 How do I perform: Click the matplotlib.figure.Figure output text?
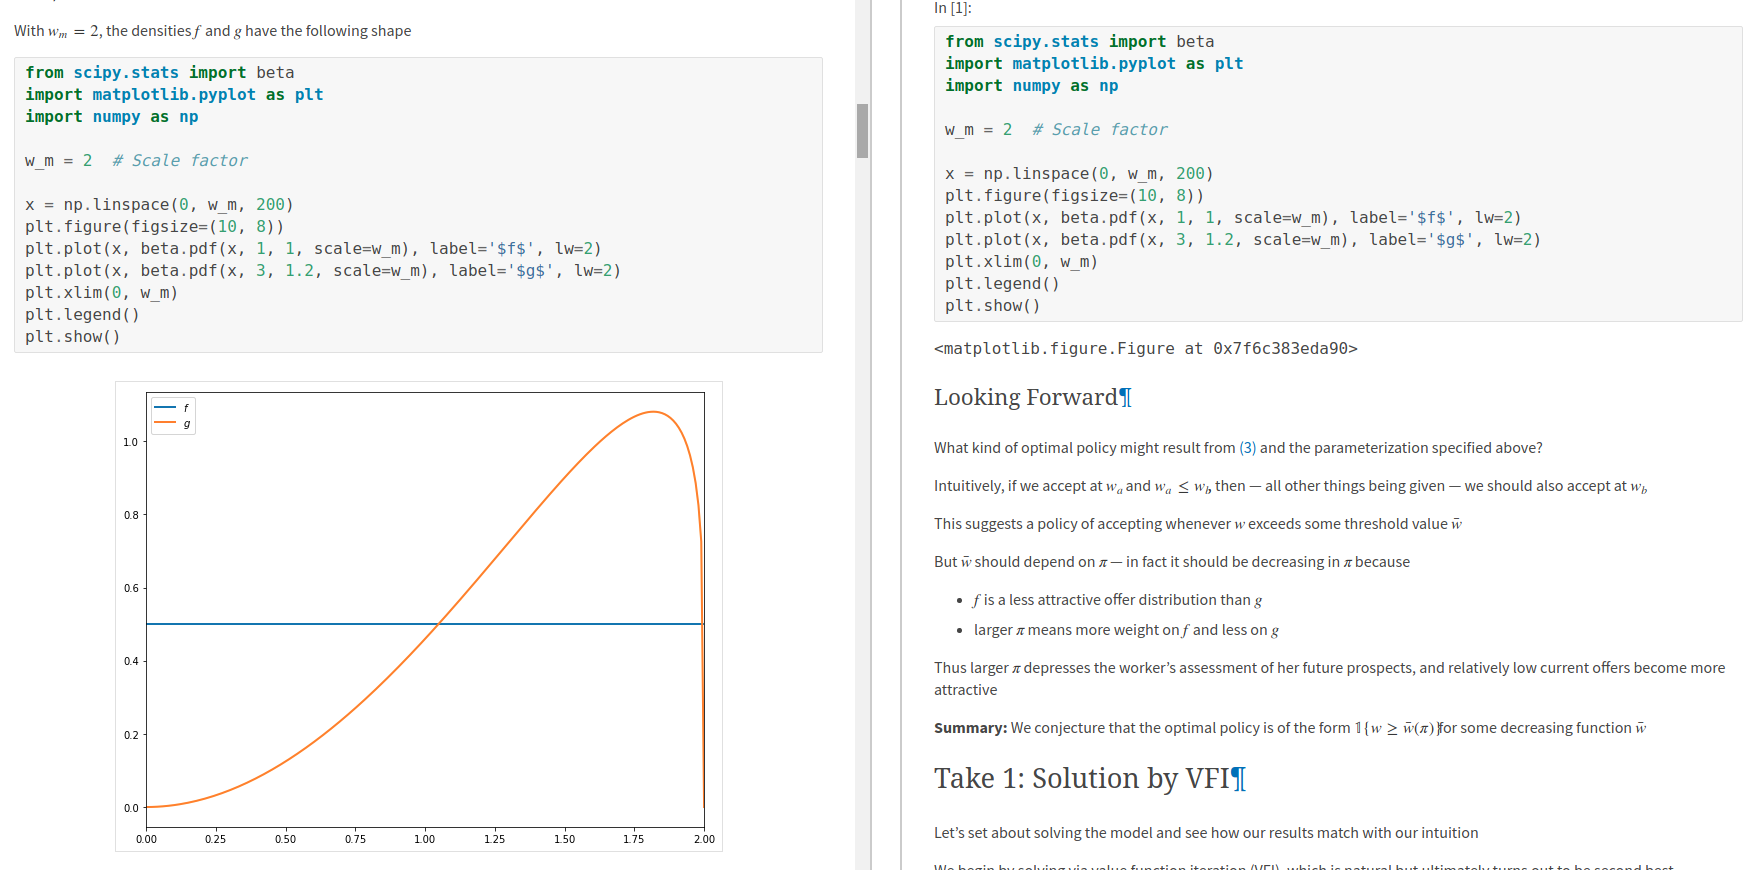coord(1145,349)
